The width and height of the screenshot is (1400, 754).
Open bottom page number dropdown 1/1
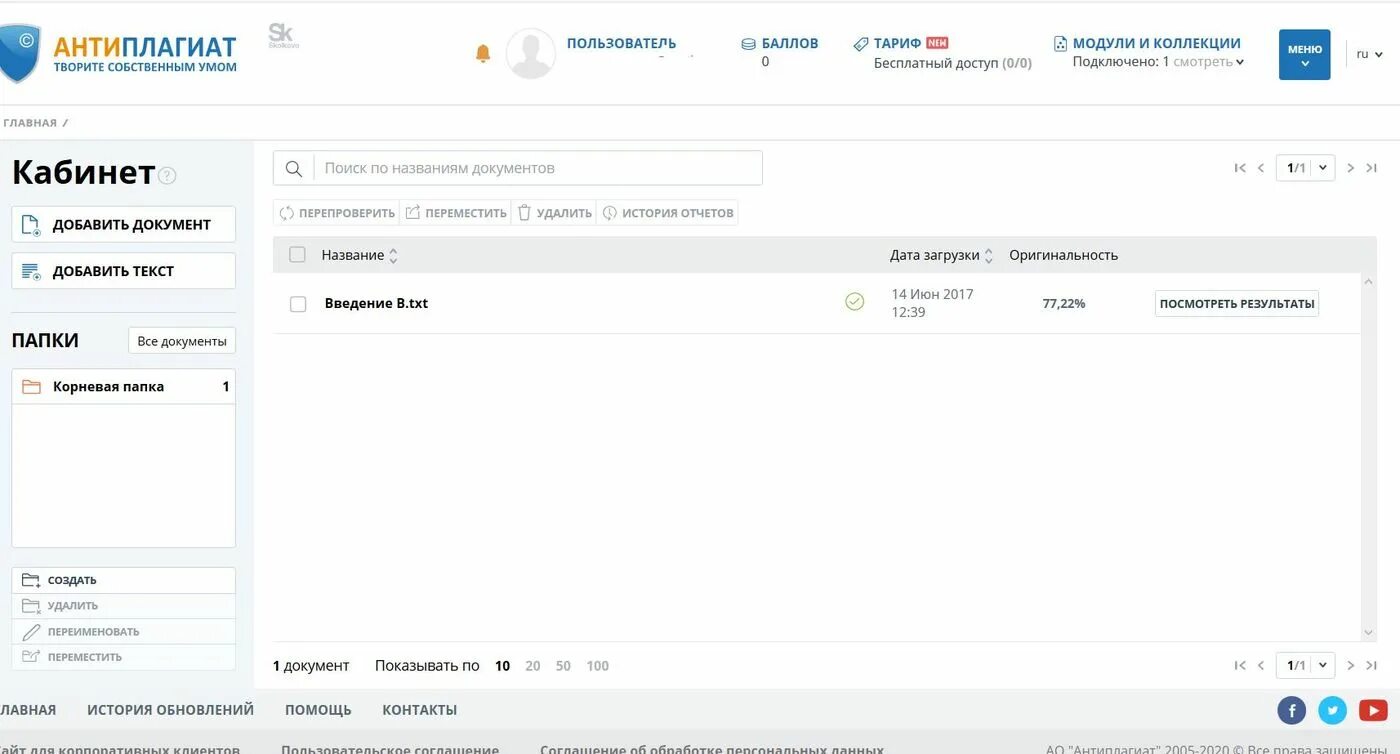(x=1305, y=665)
